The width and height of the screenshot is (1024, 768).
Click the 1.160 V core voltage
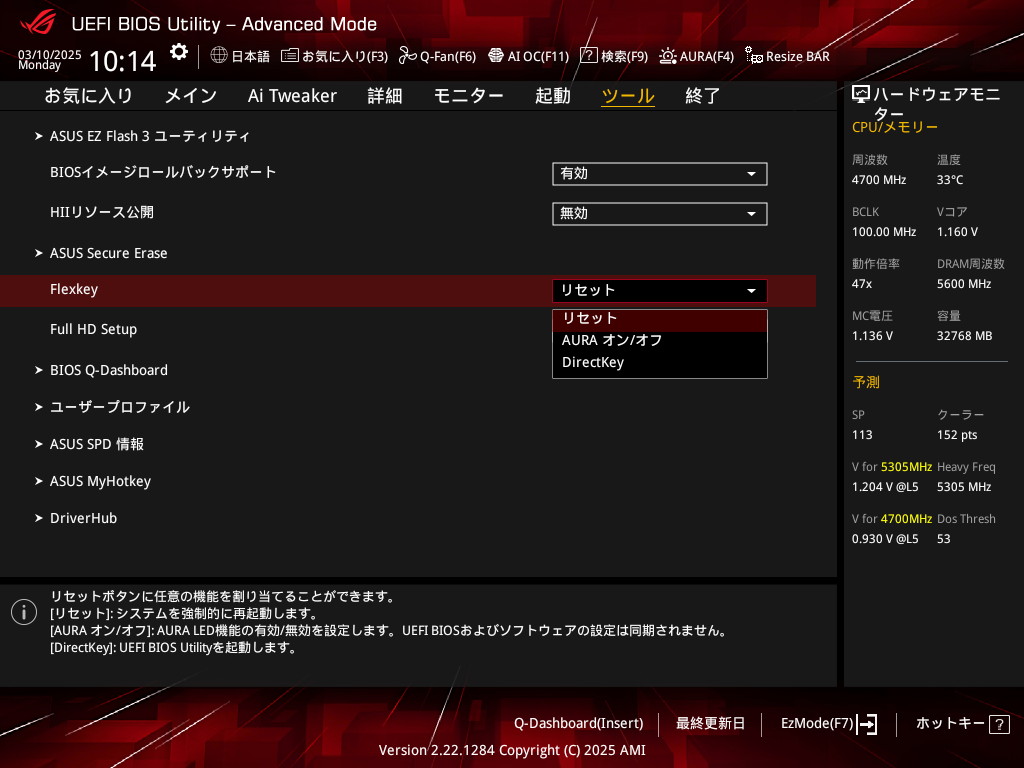[x=957, y=232]
